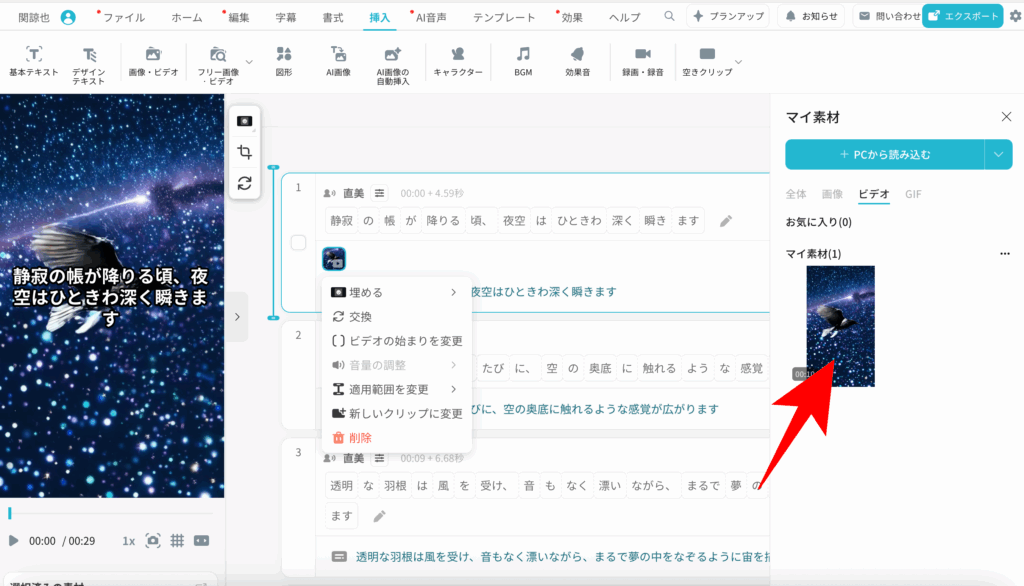1024x586 pixels.
Task: Expand the フリー画像・ビデオ dropdown arrow
Action: 249,62
